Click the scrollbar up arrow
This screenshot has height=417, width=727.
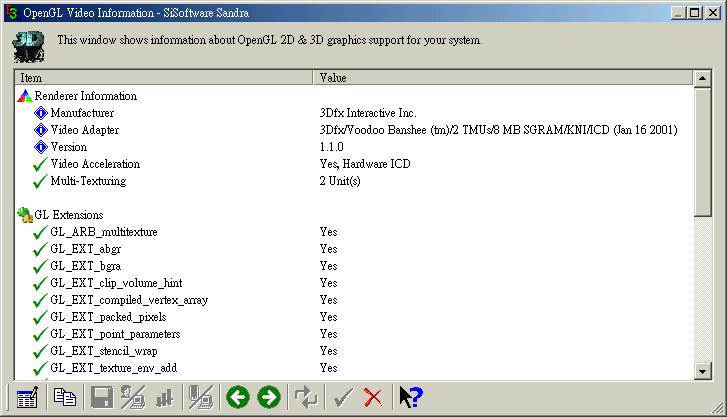pyautogui.click(x=702, y=78)
